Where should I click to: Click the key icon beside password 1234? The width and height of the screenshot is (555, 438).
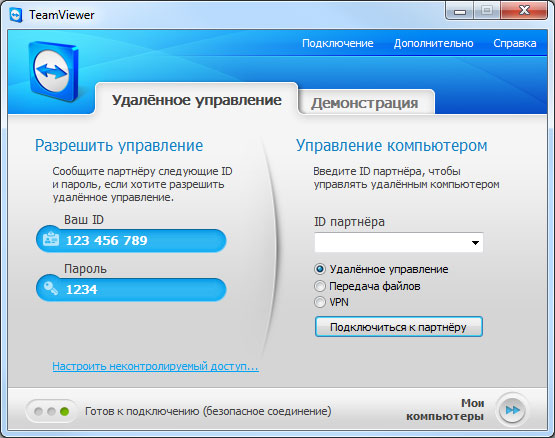[x=51, y=288]
